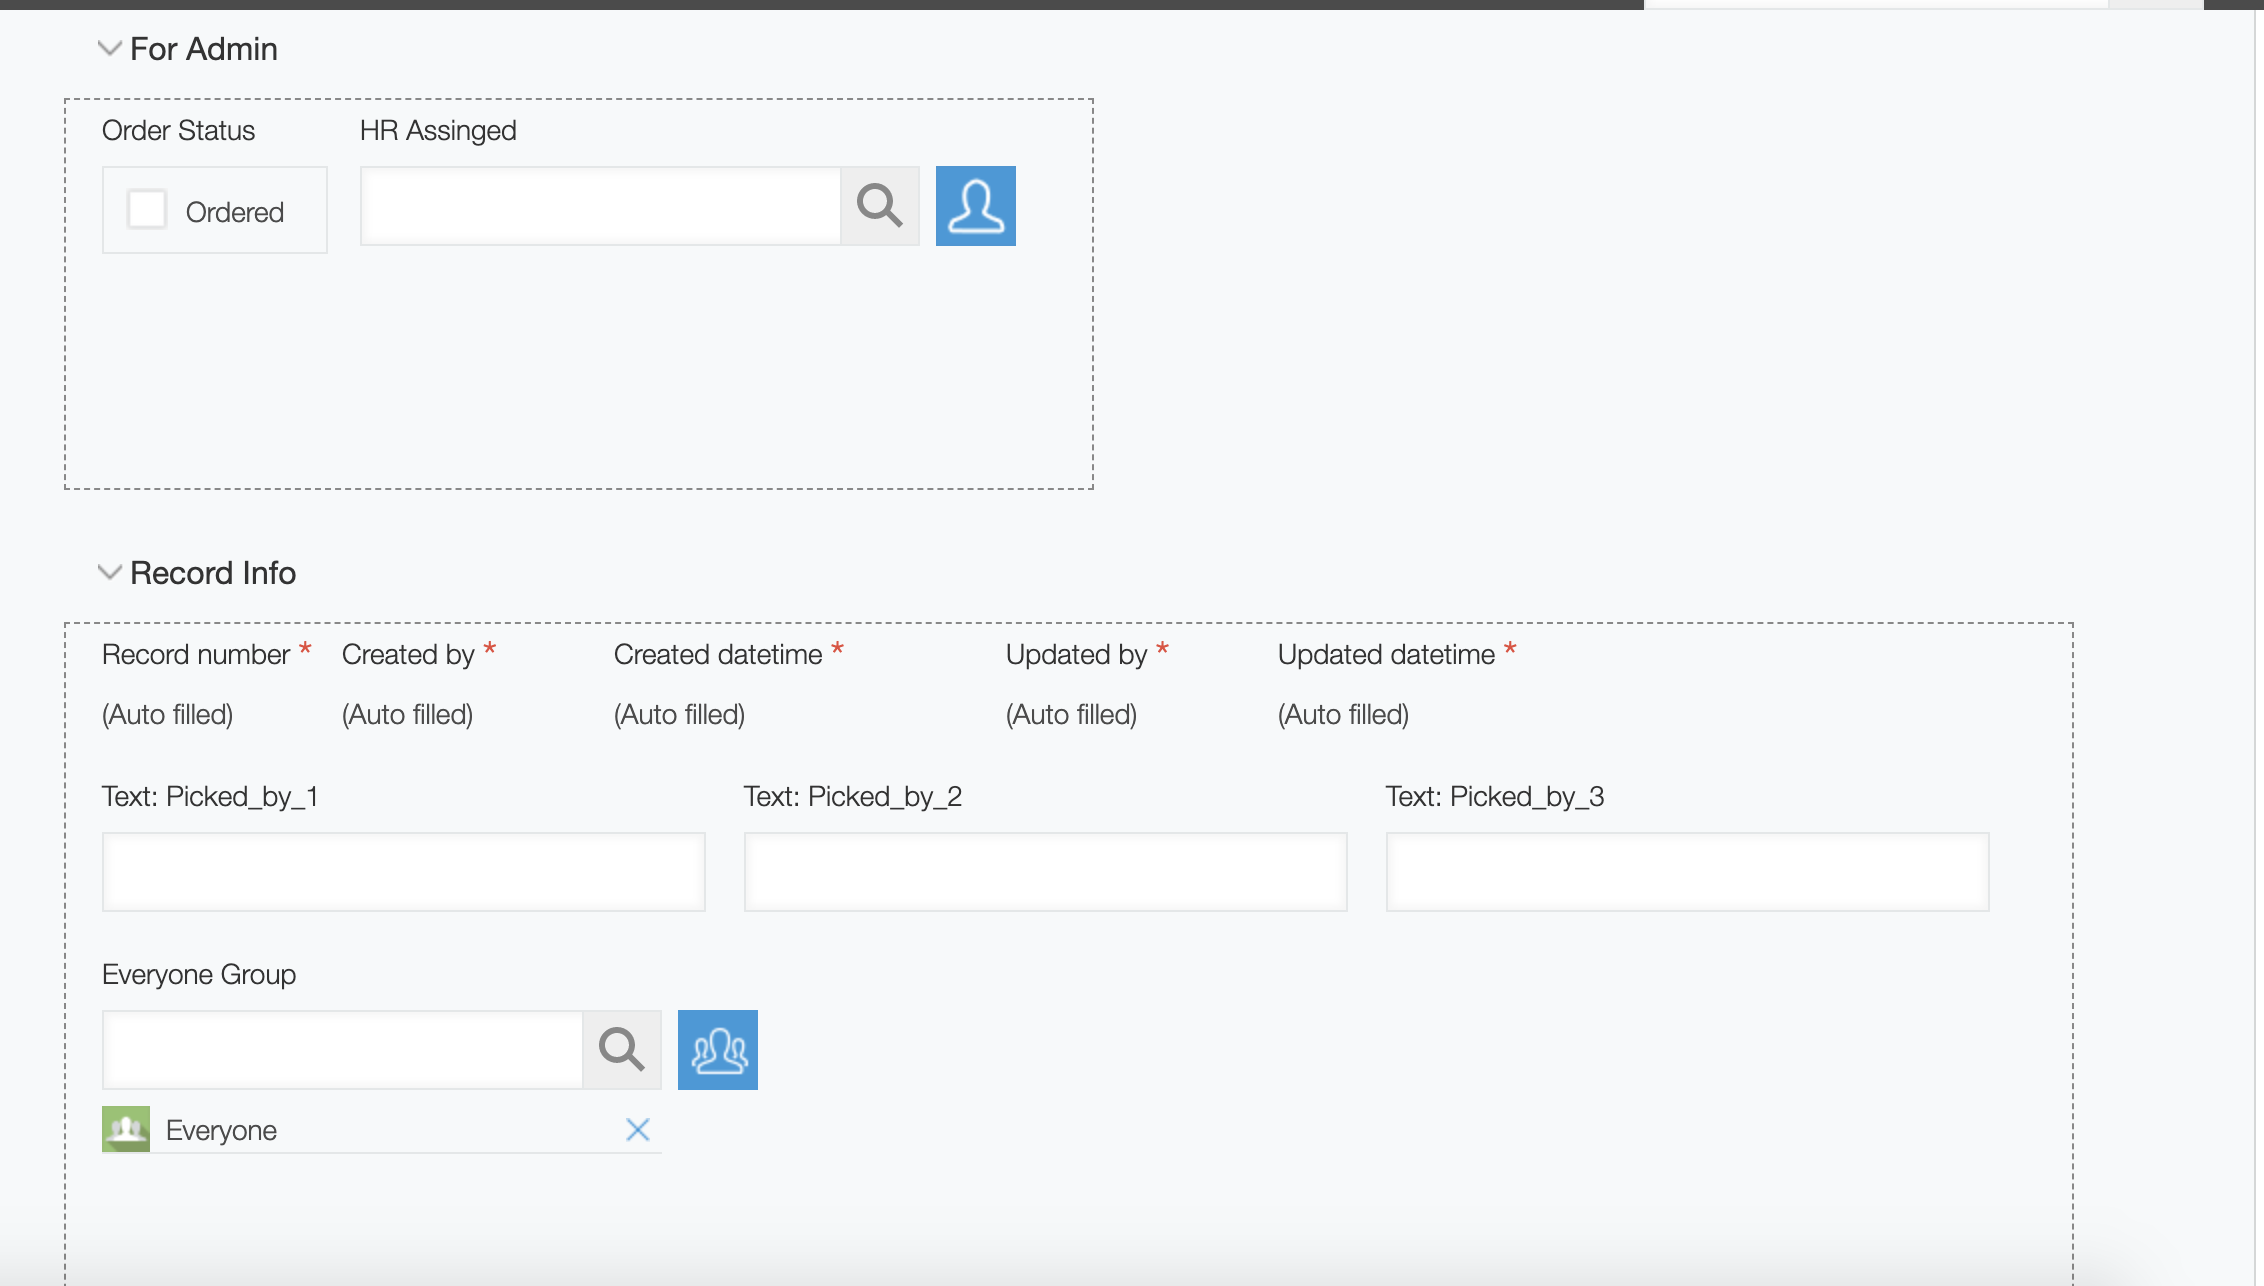Click the HR Assinged search magnifier icon

880,206
